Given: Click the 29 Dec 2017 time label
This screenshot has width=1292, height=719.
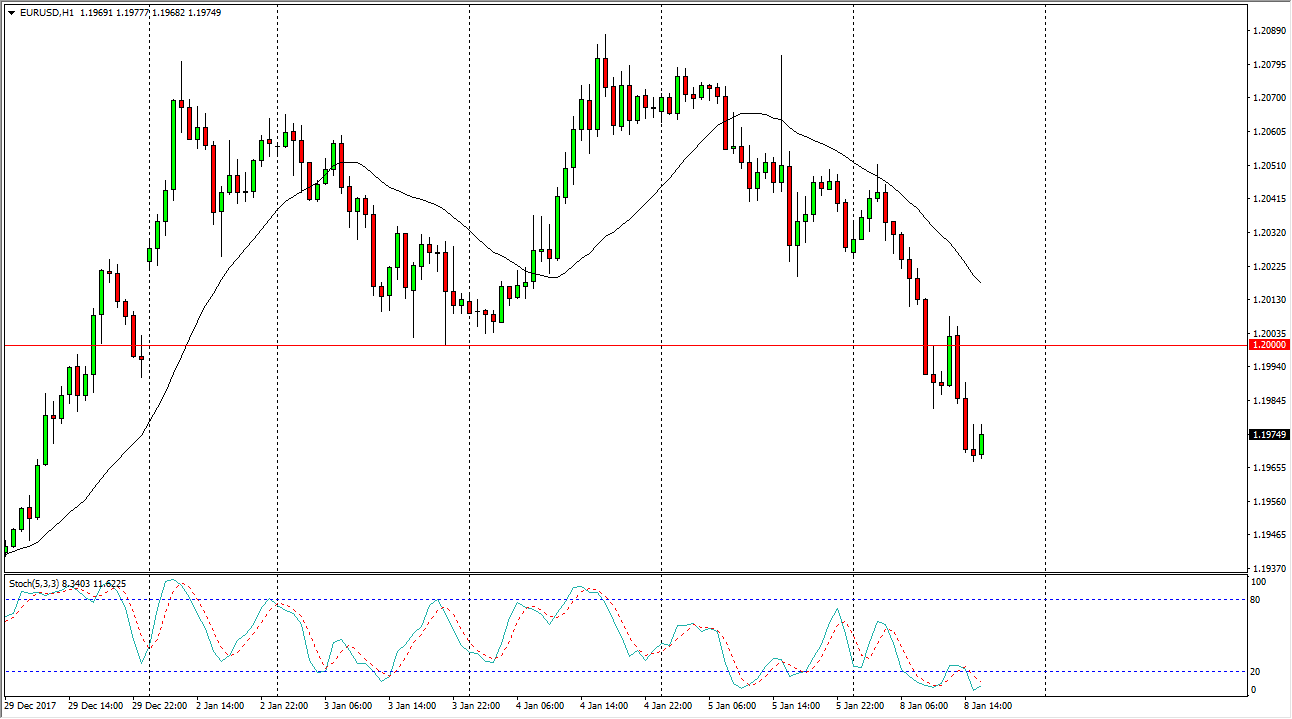Looking at the screenshot, I should coord(31,706).
